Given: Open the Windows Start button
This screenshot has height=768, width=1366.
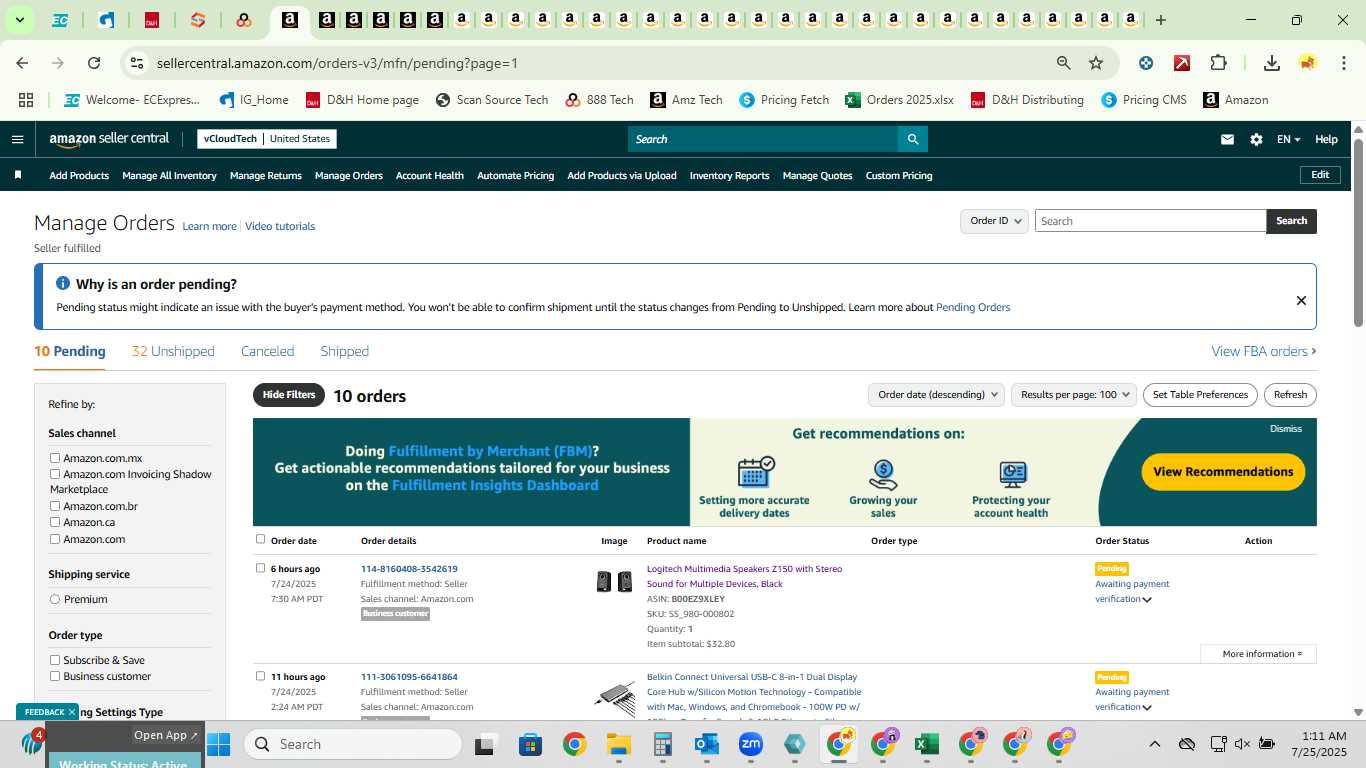Looking at the screenshot, I should coord(218,744).
